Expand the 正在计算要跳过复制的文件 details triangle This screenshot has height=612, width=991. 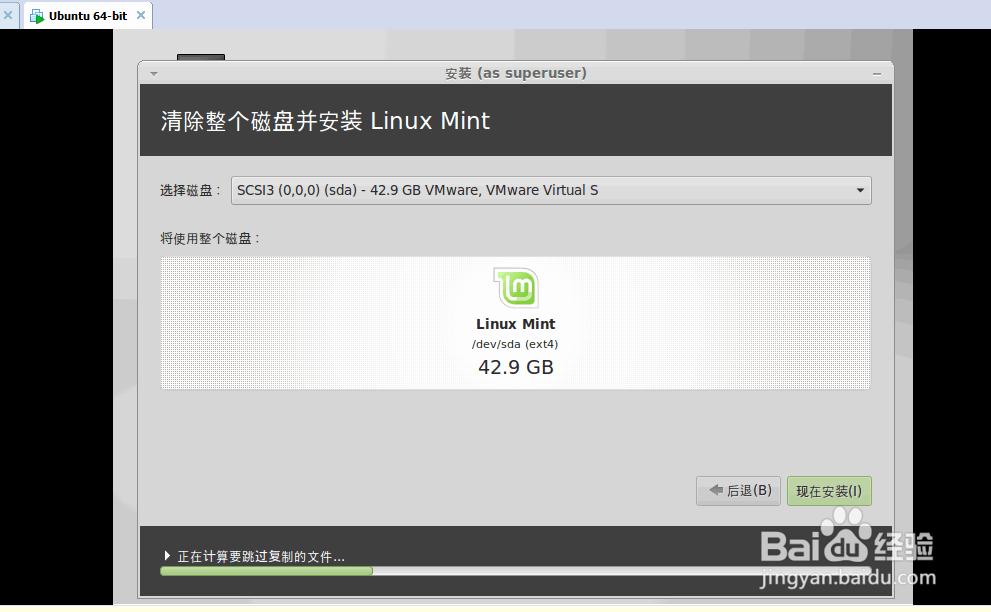click(167, 556)
